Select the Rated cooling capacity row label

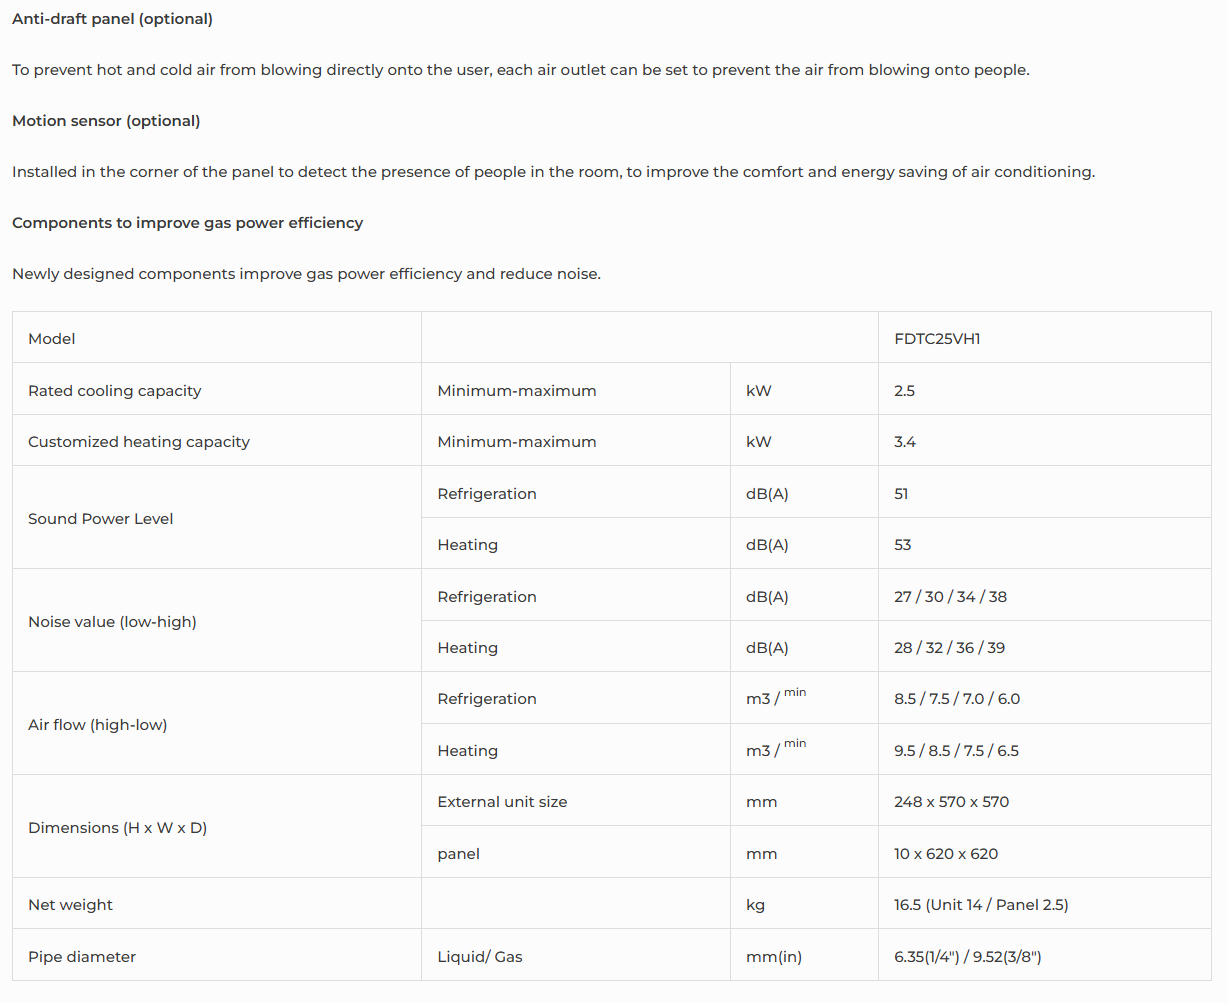(x=115, y=391)
